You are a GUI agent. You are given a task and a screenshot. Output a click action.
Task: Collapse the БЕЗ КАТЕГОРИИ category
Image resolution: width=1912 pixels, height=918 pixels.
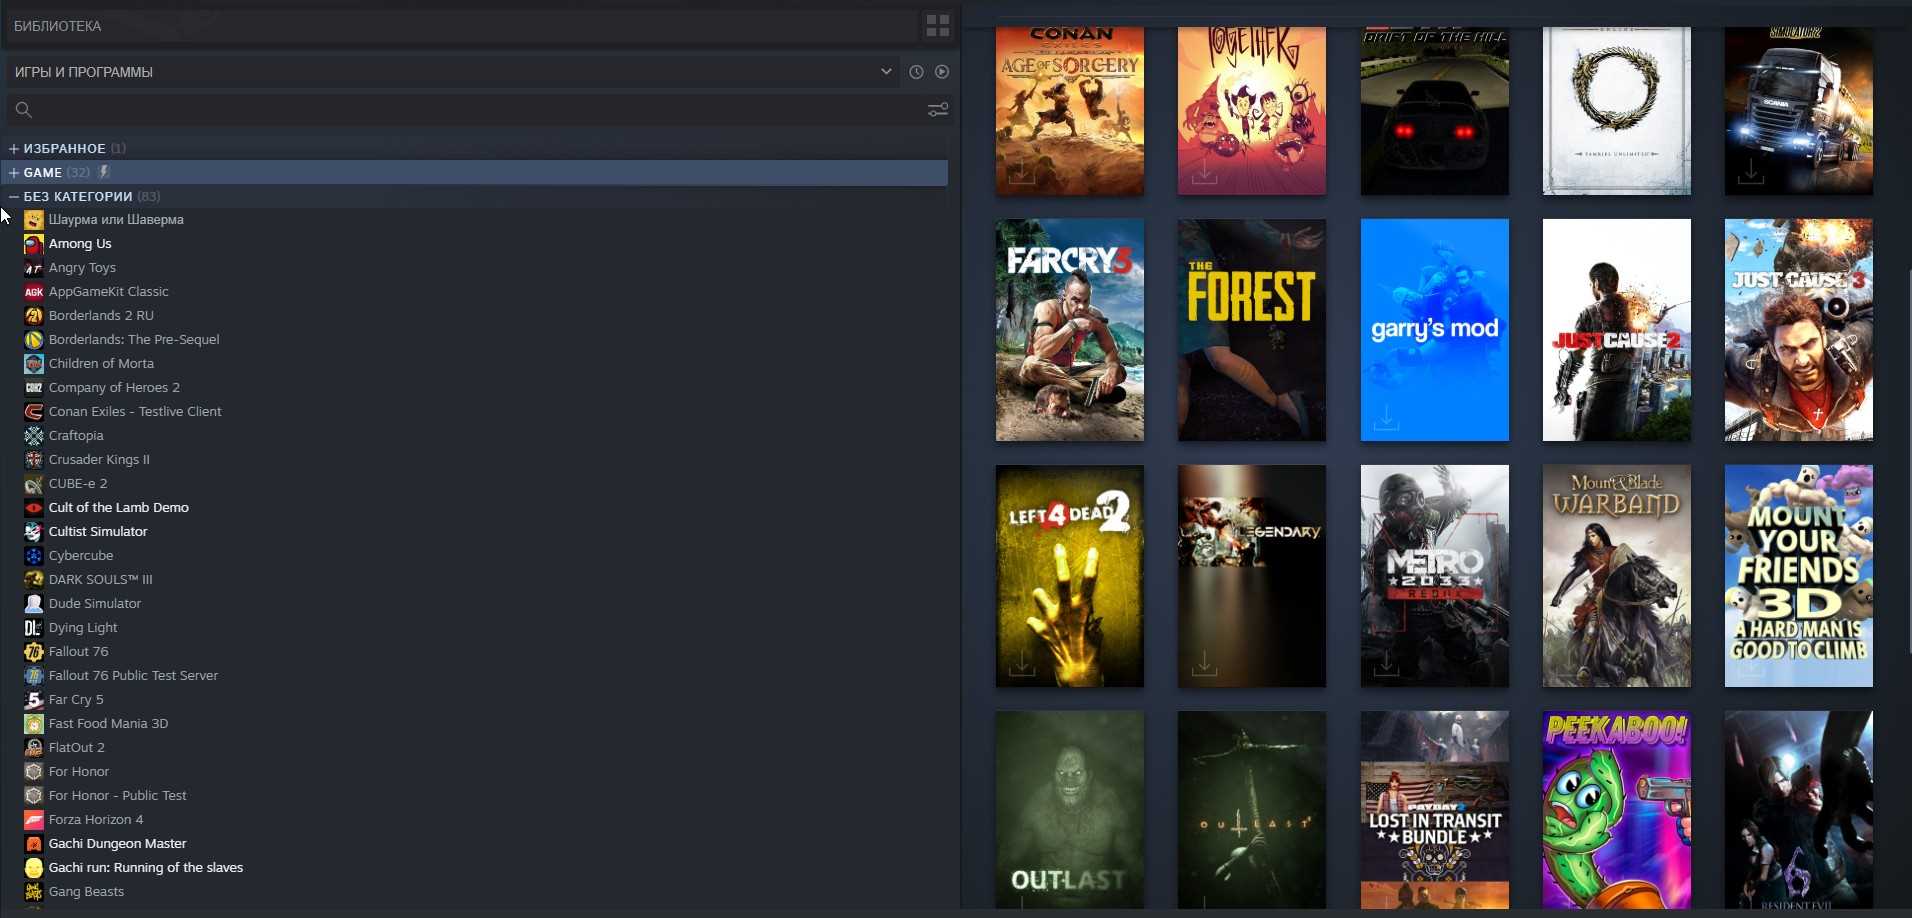pos(14,196)
